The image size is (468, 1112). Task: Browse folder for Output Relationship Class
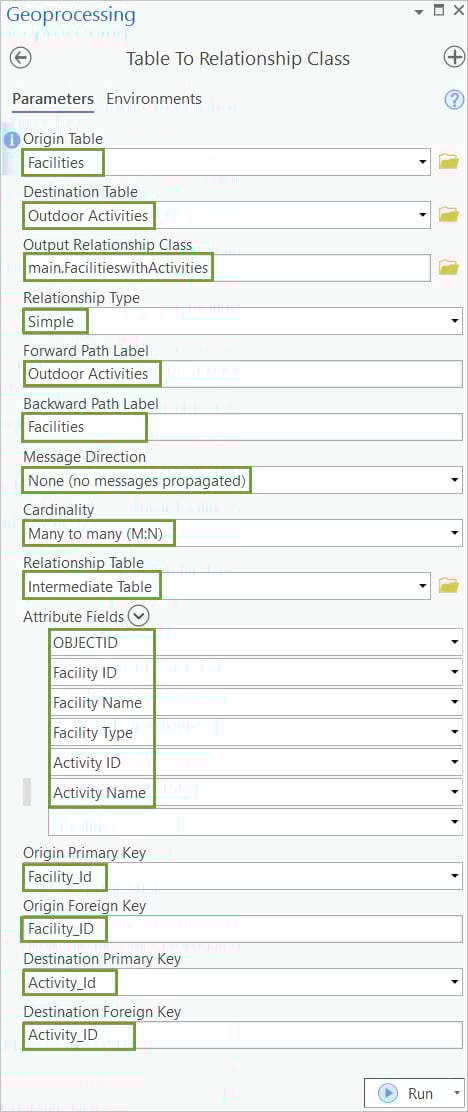pos(448,267)
